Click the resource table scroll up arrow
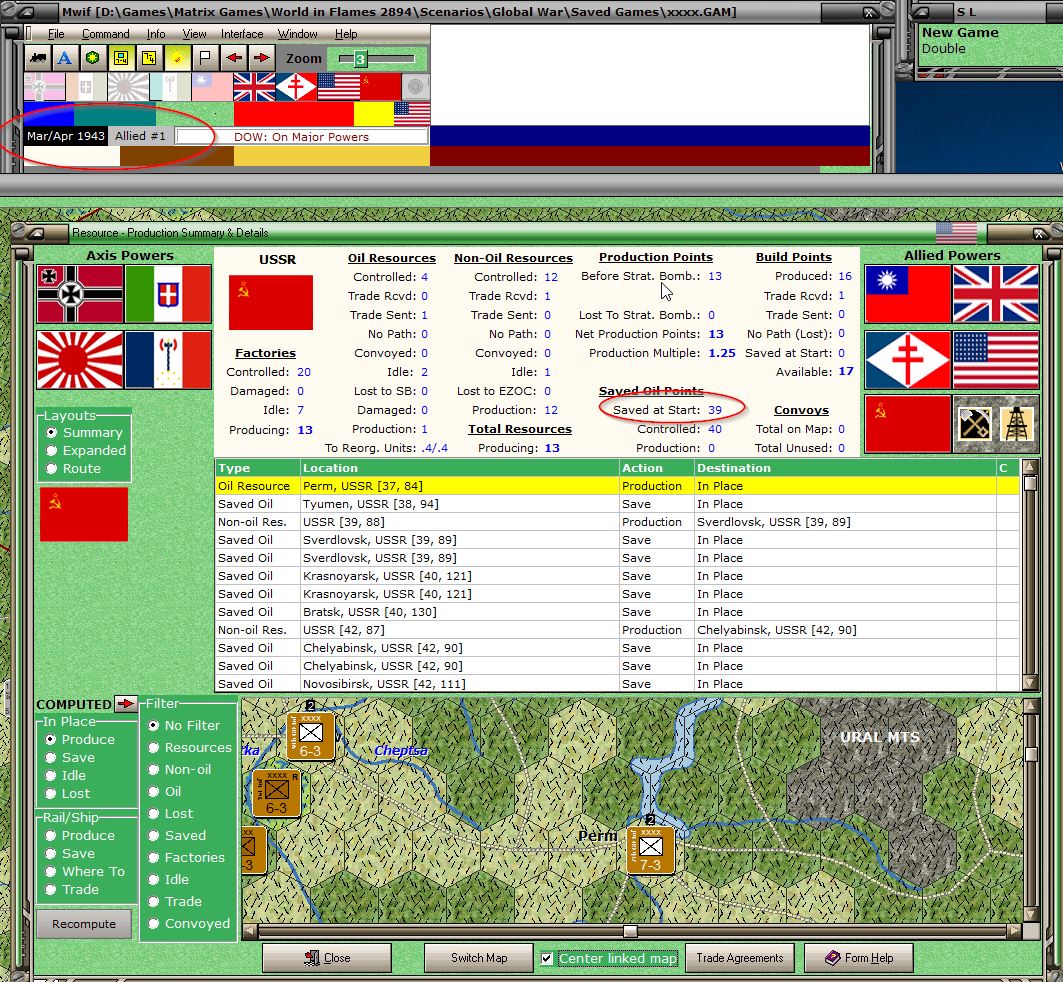1063x982 pixels. point(1030,467)
